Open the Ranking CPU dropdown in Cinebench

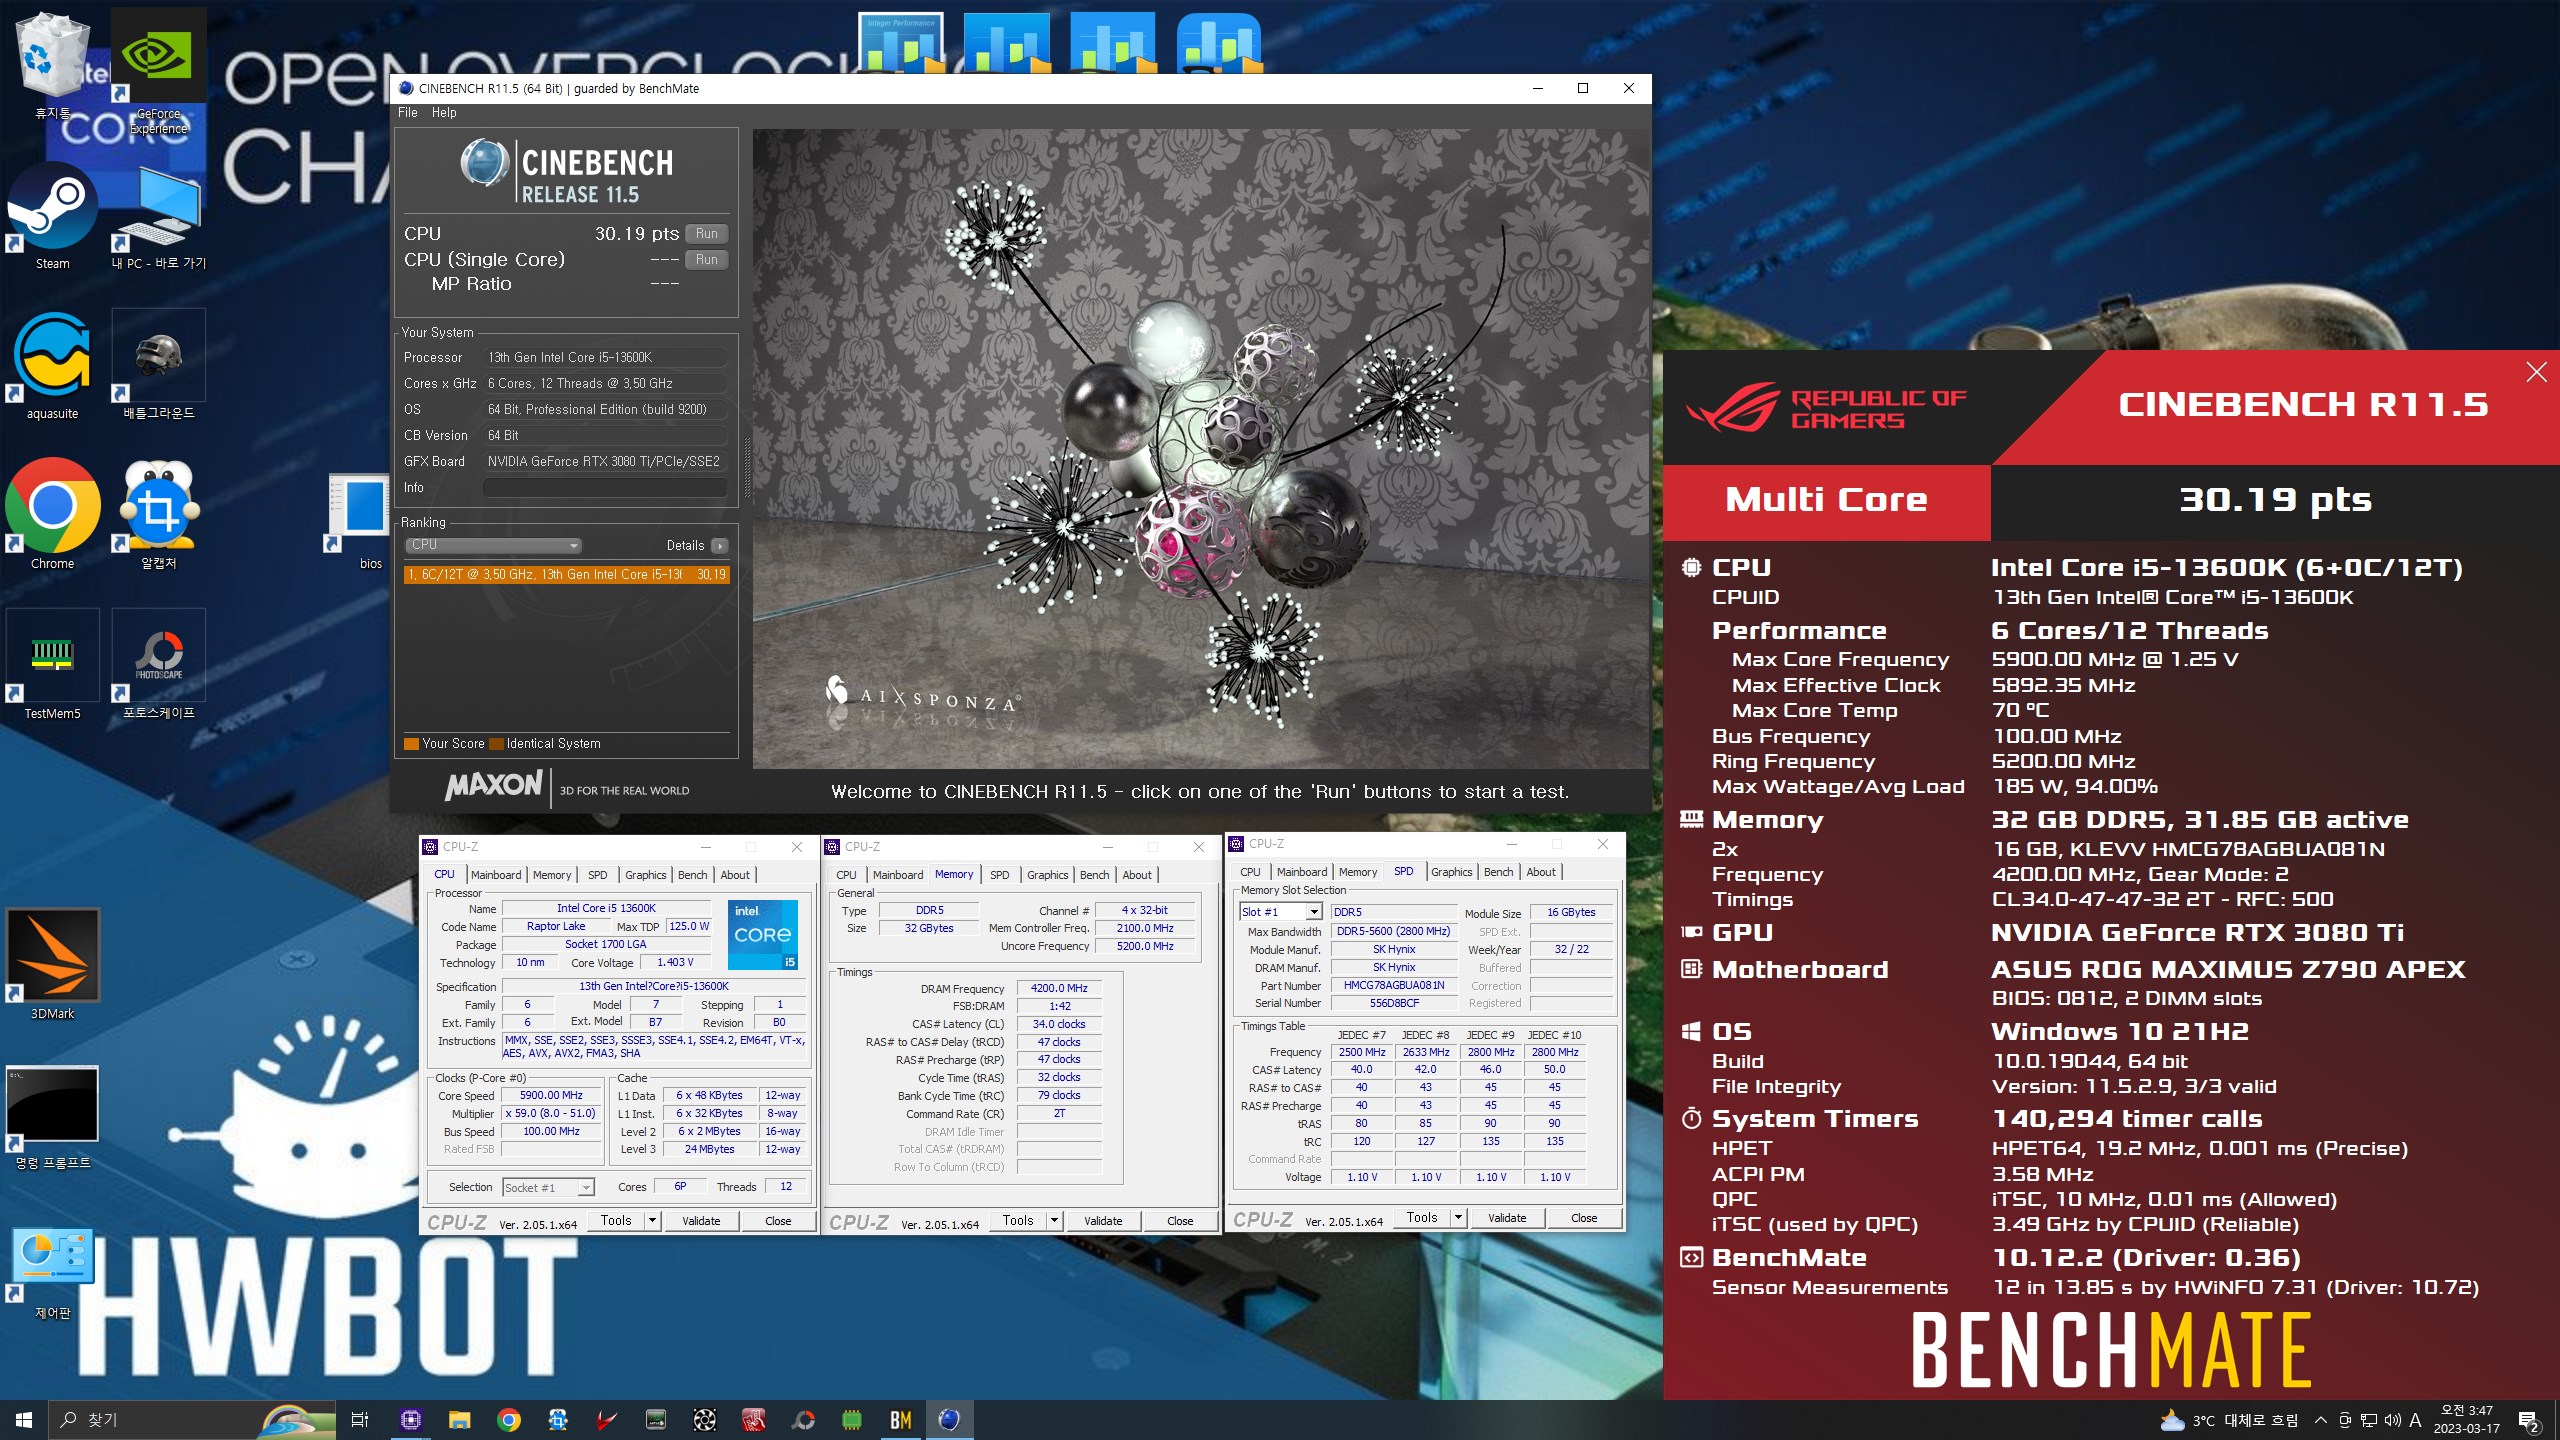point(493,545)
